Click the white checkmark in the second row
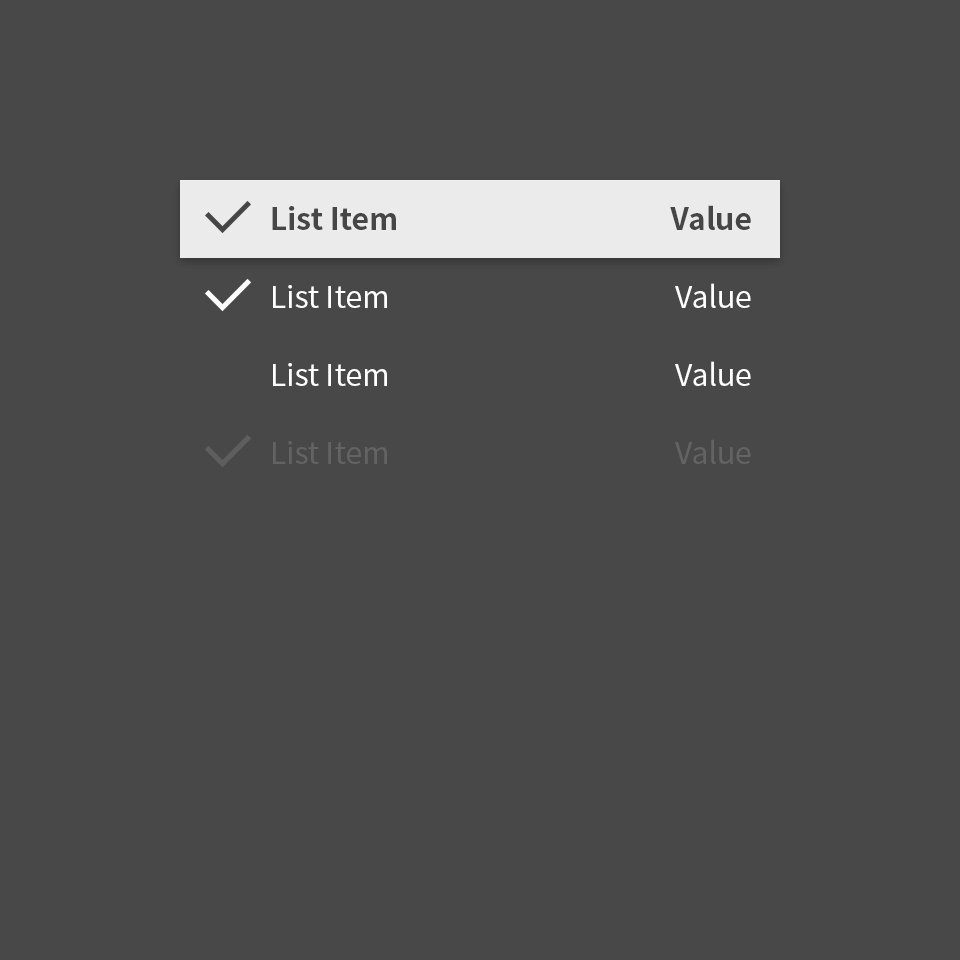Viewport: 960px width, 960px height. tap(228, 295)
